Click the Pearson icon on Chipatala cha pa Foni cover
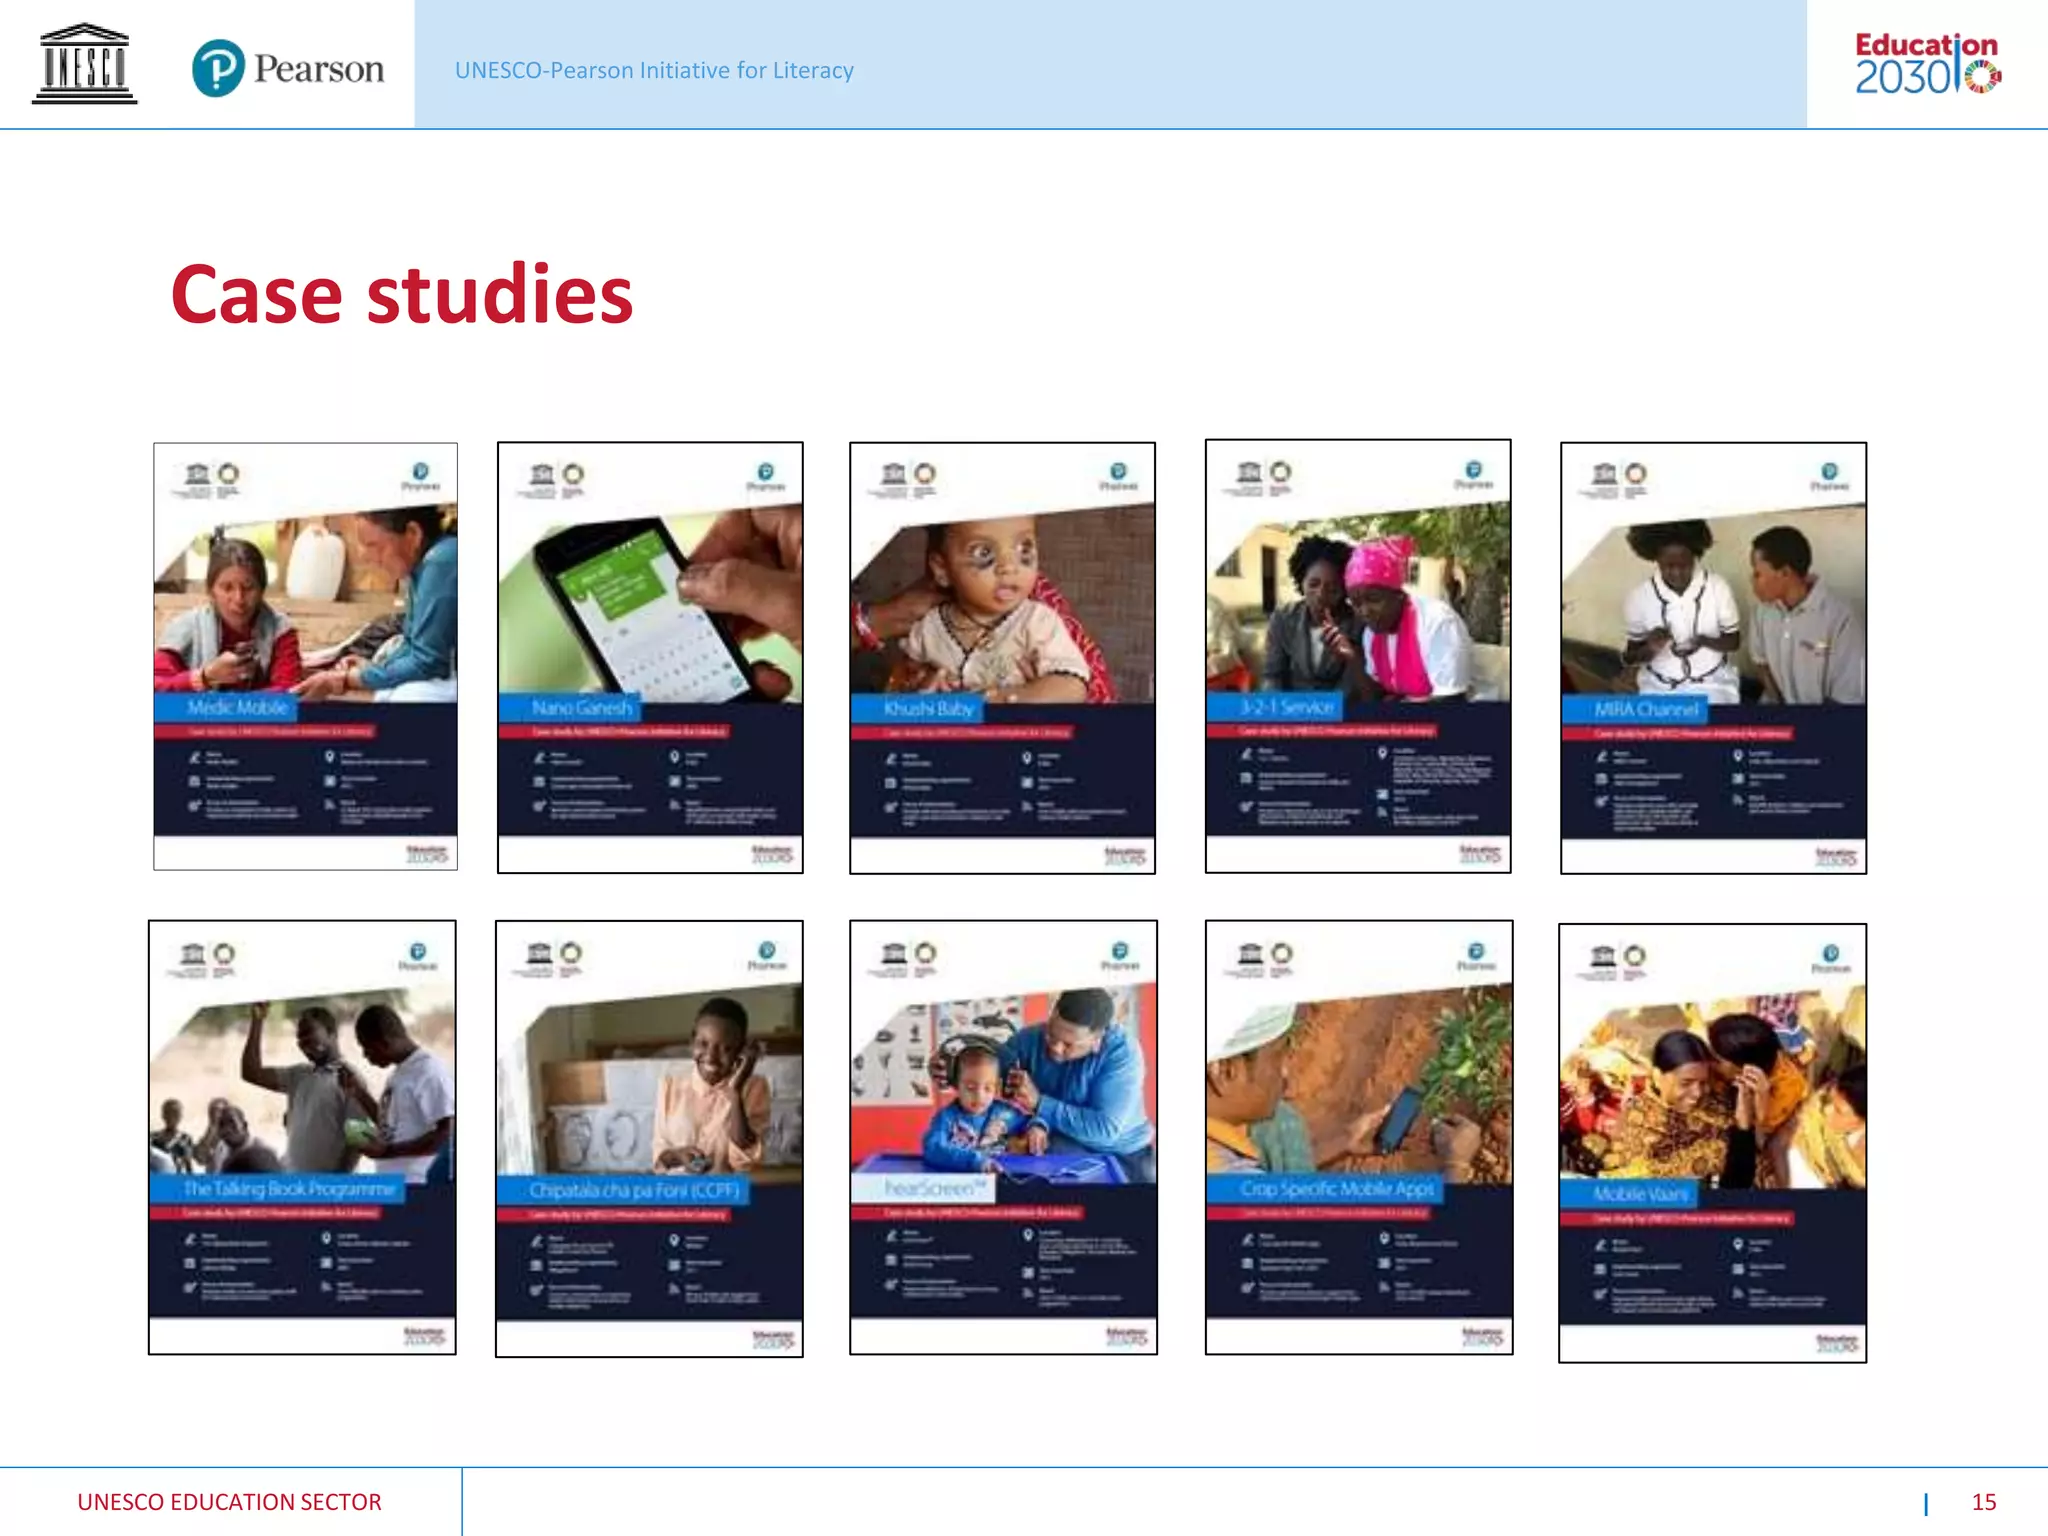2048x1536 pixels. [767, 954]
